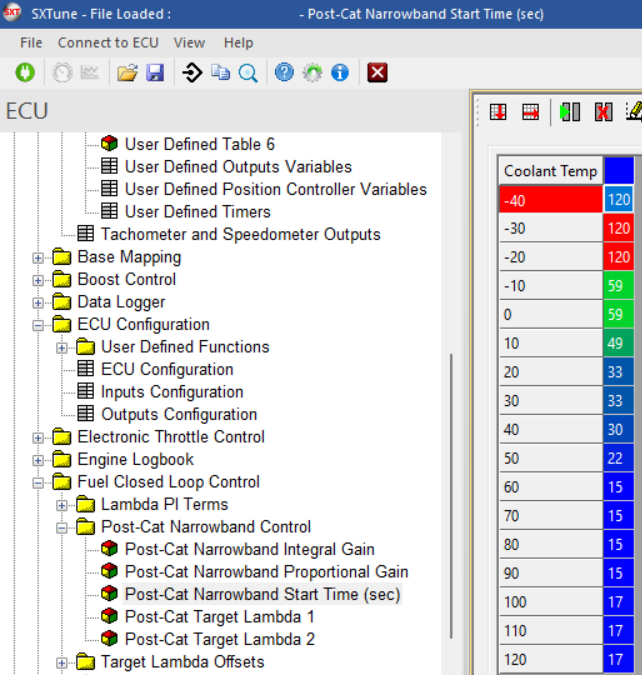The width and height of the screenshot is (642, 675).
Task: Expand the Target Lambda Offsets folder
Action: (x=62, y=663)
